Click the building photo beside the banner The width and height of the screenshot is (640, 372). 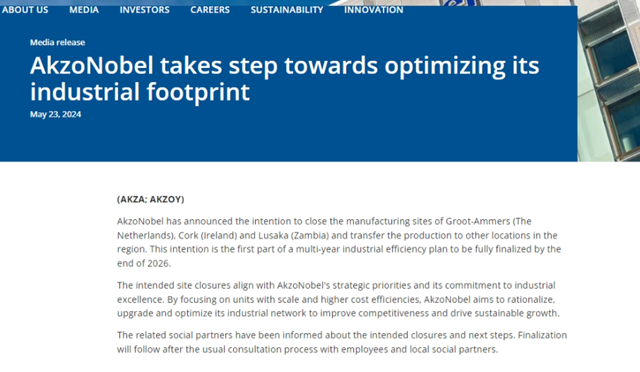pyautogui.click(x=609, y=81)
